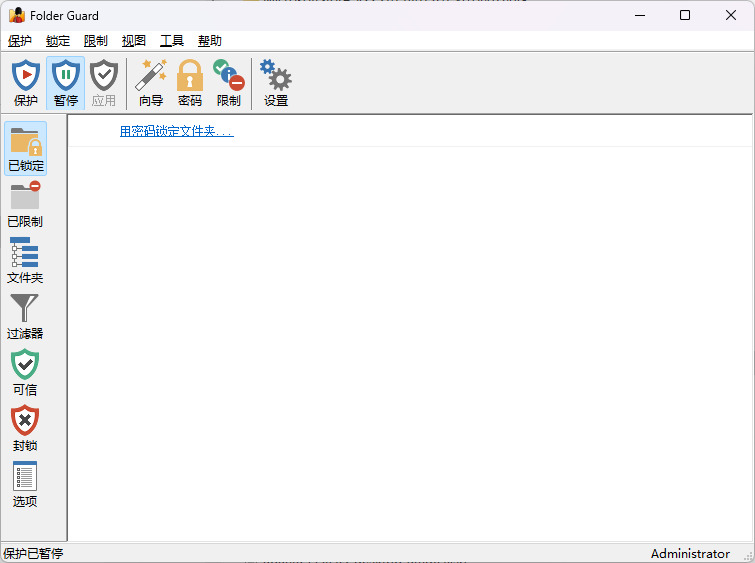Screen dimensions: 755x563
Task: Open the 视图 (View) menu
Action: pyautogui.click(x=134, y=41)
